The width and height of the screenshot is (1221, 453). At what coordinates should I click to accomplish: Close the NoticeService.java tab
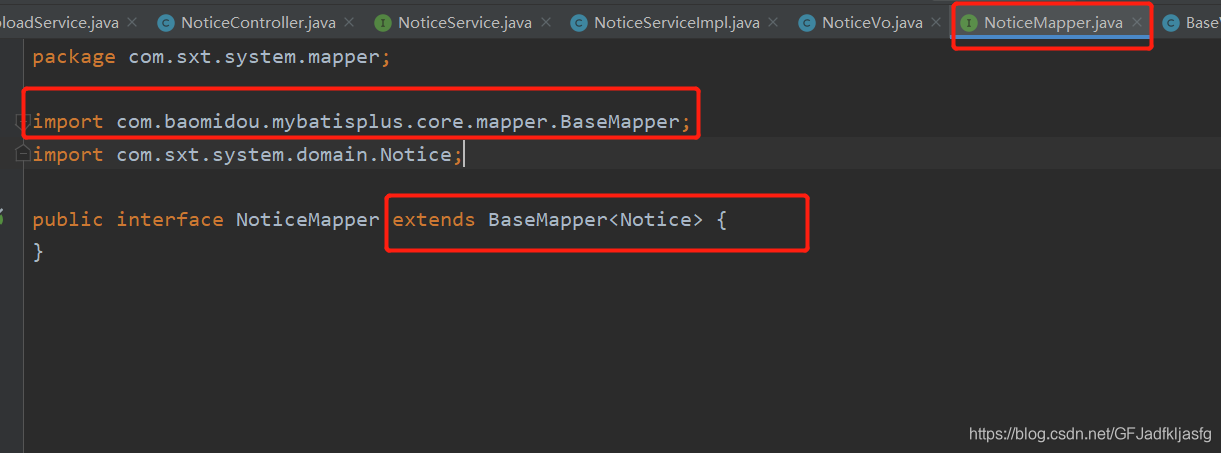click(546, 22)
